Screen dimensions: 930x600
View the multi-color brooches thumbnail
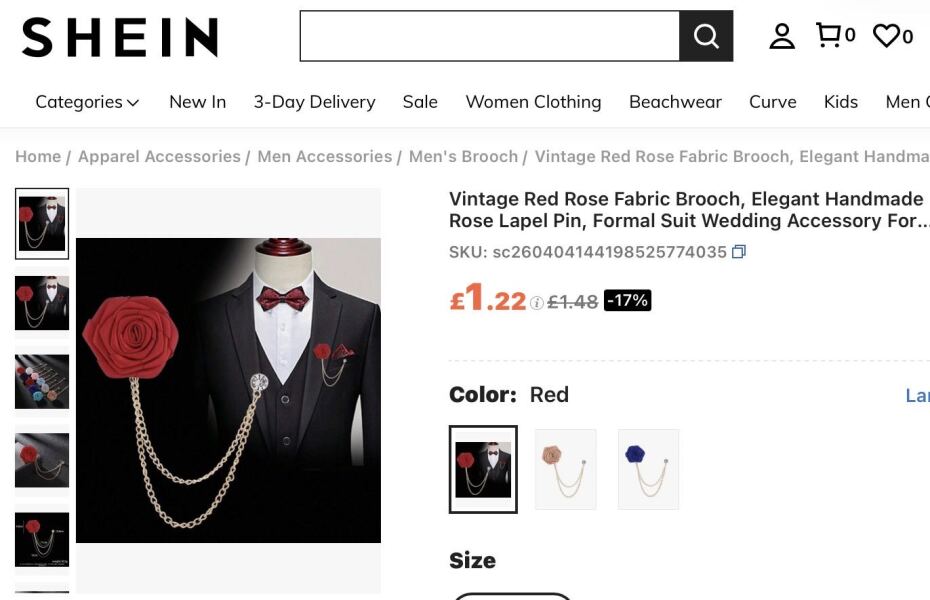point(42,381)
